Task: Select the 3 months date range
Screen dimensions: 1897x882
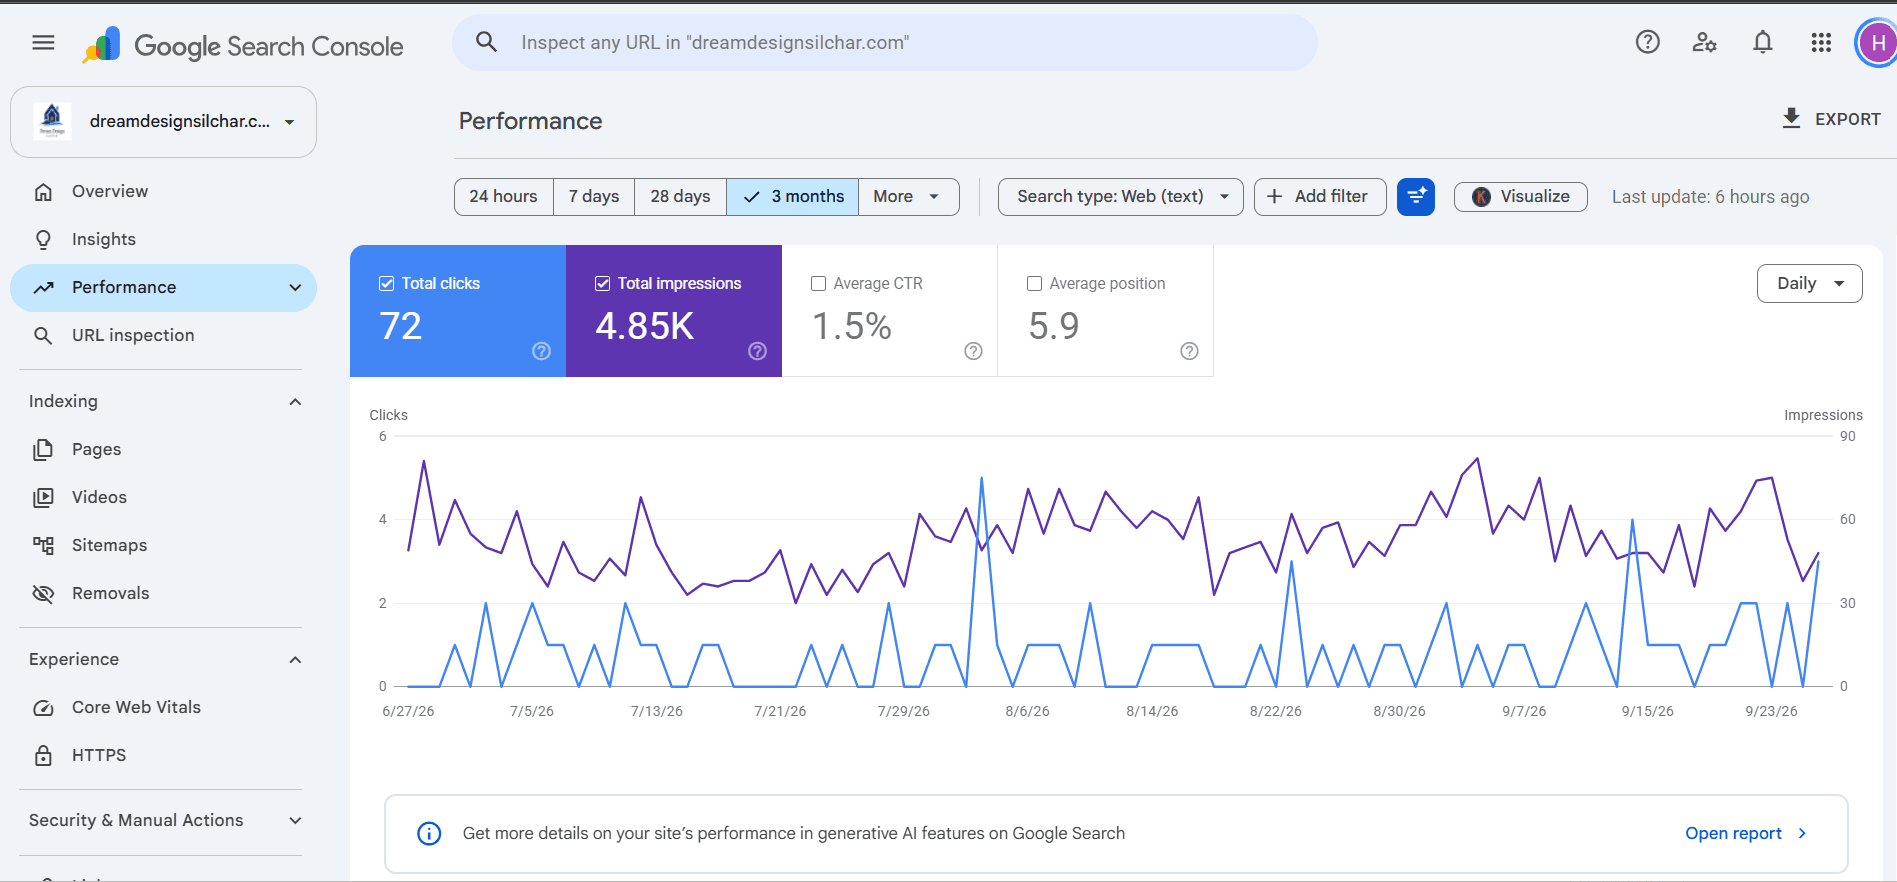Action: coord(793,197)
